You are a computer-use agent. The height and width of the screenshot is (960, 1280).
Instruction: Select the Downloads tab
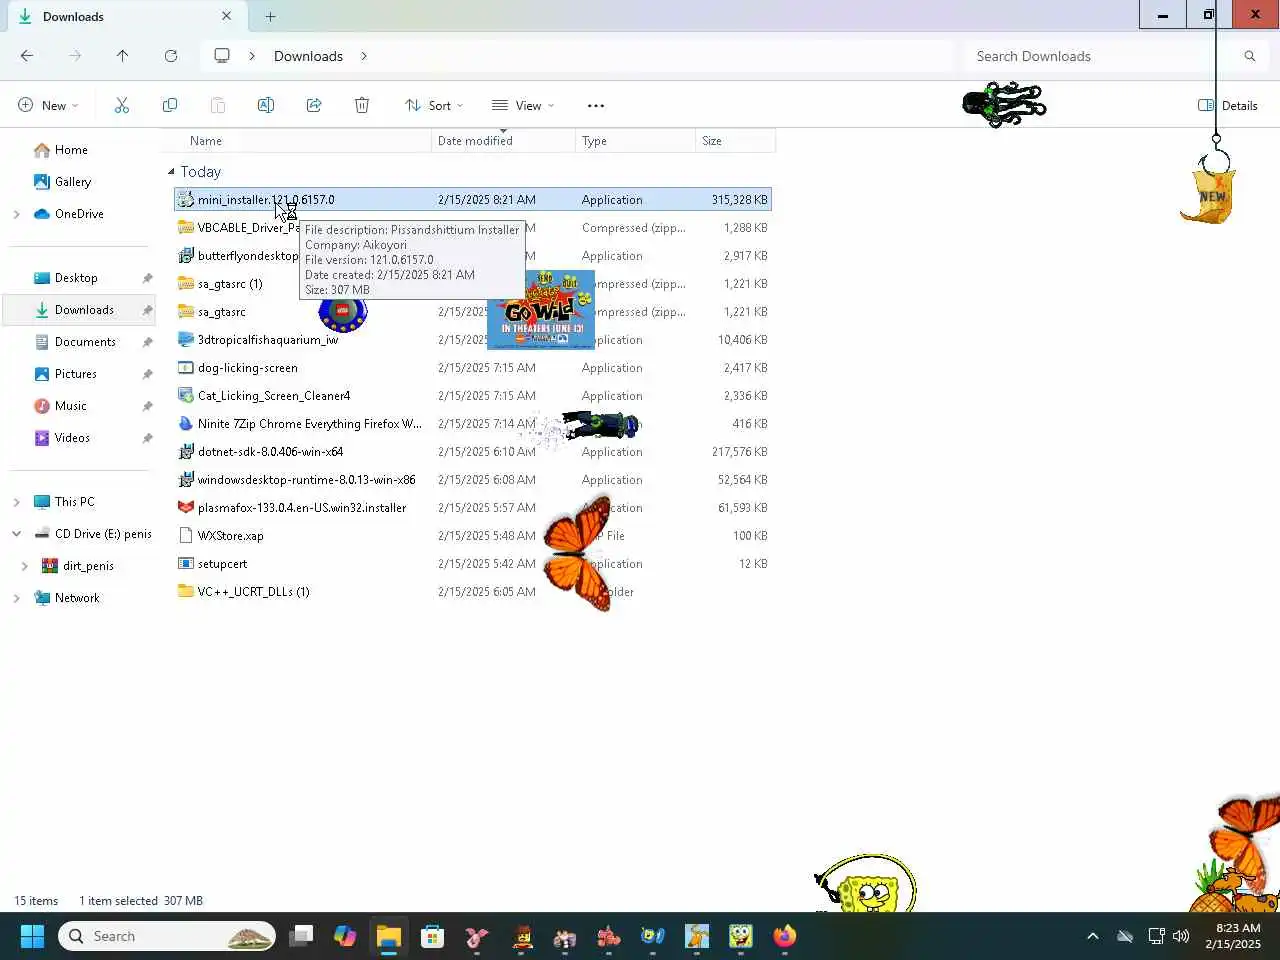click(125, 16)
